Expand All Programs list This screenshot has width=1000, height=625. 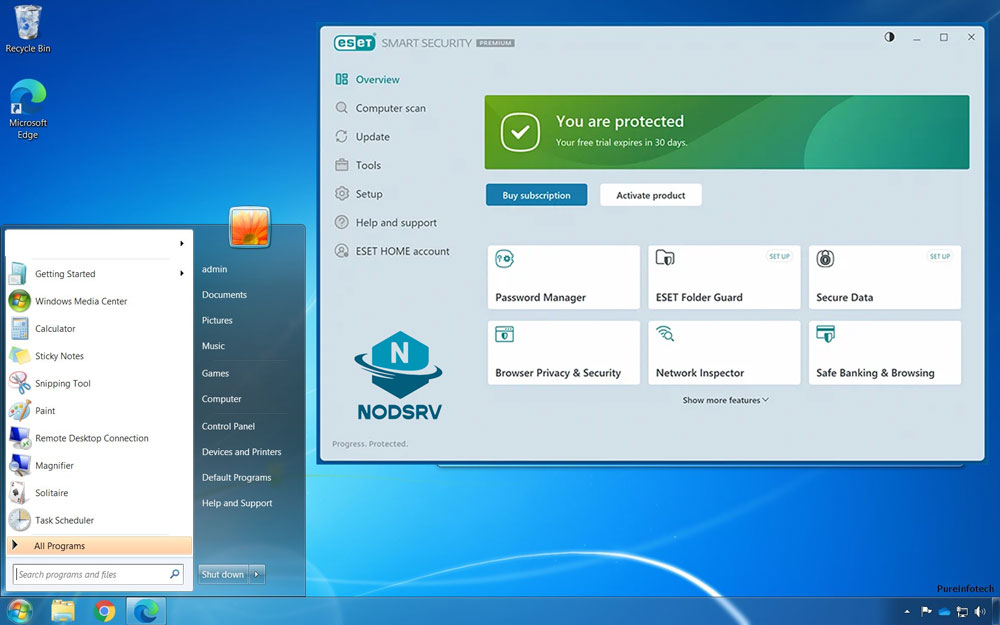click(x=59, y=546)
